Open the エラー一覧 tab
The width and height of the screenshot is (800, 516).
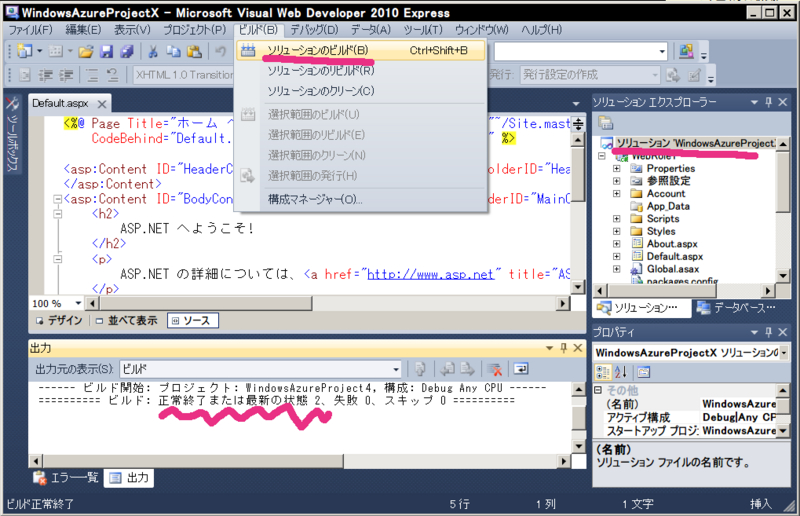66,478
